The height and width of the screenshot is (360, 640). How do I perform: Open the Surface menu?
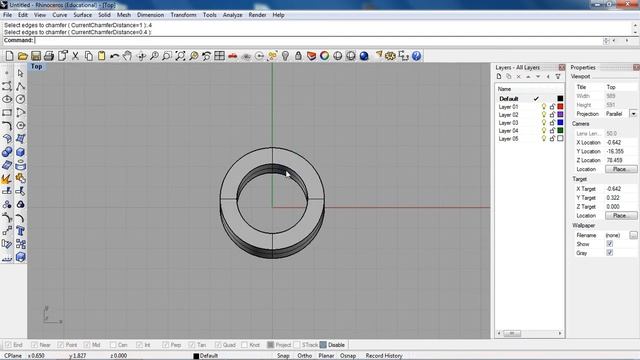[x=82, y=15]
